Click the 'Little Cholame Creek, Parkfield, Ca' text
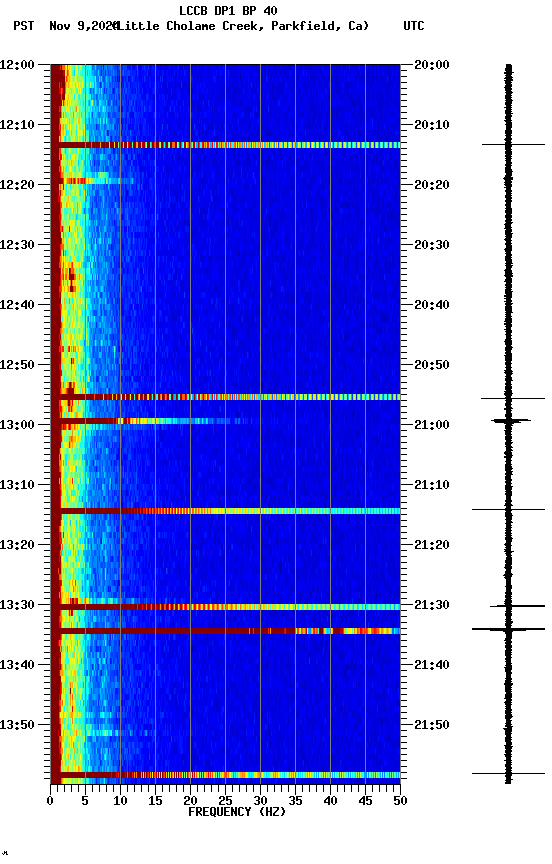Image resolution: width=552 pixels, height=864 pixels. click(x=243, y=26)
